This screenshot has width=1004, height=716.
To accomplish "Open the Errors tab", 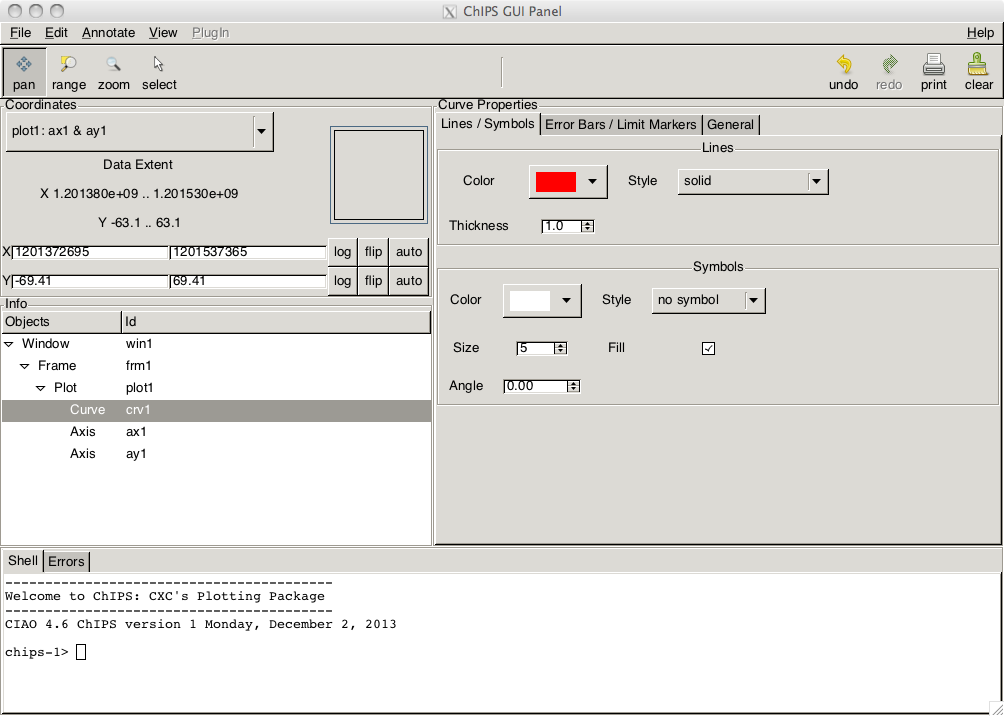I will pos(66,562).
